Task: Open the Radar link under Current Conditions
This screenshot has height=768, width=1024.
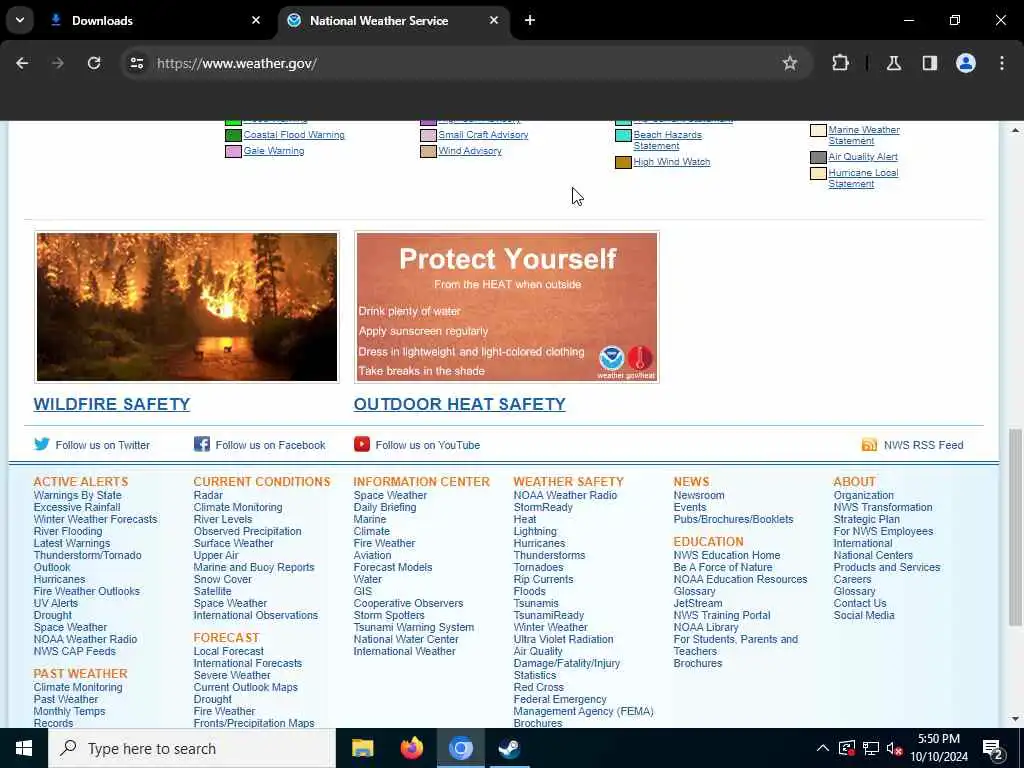Action: 208,495
